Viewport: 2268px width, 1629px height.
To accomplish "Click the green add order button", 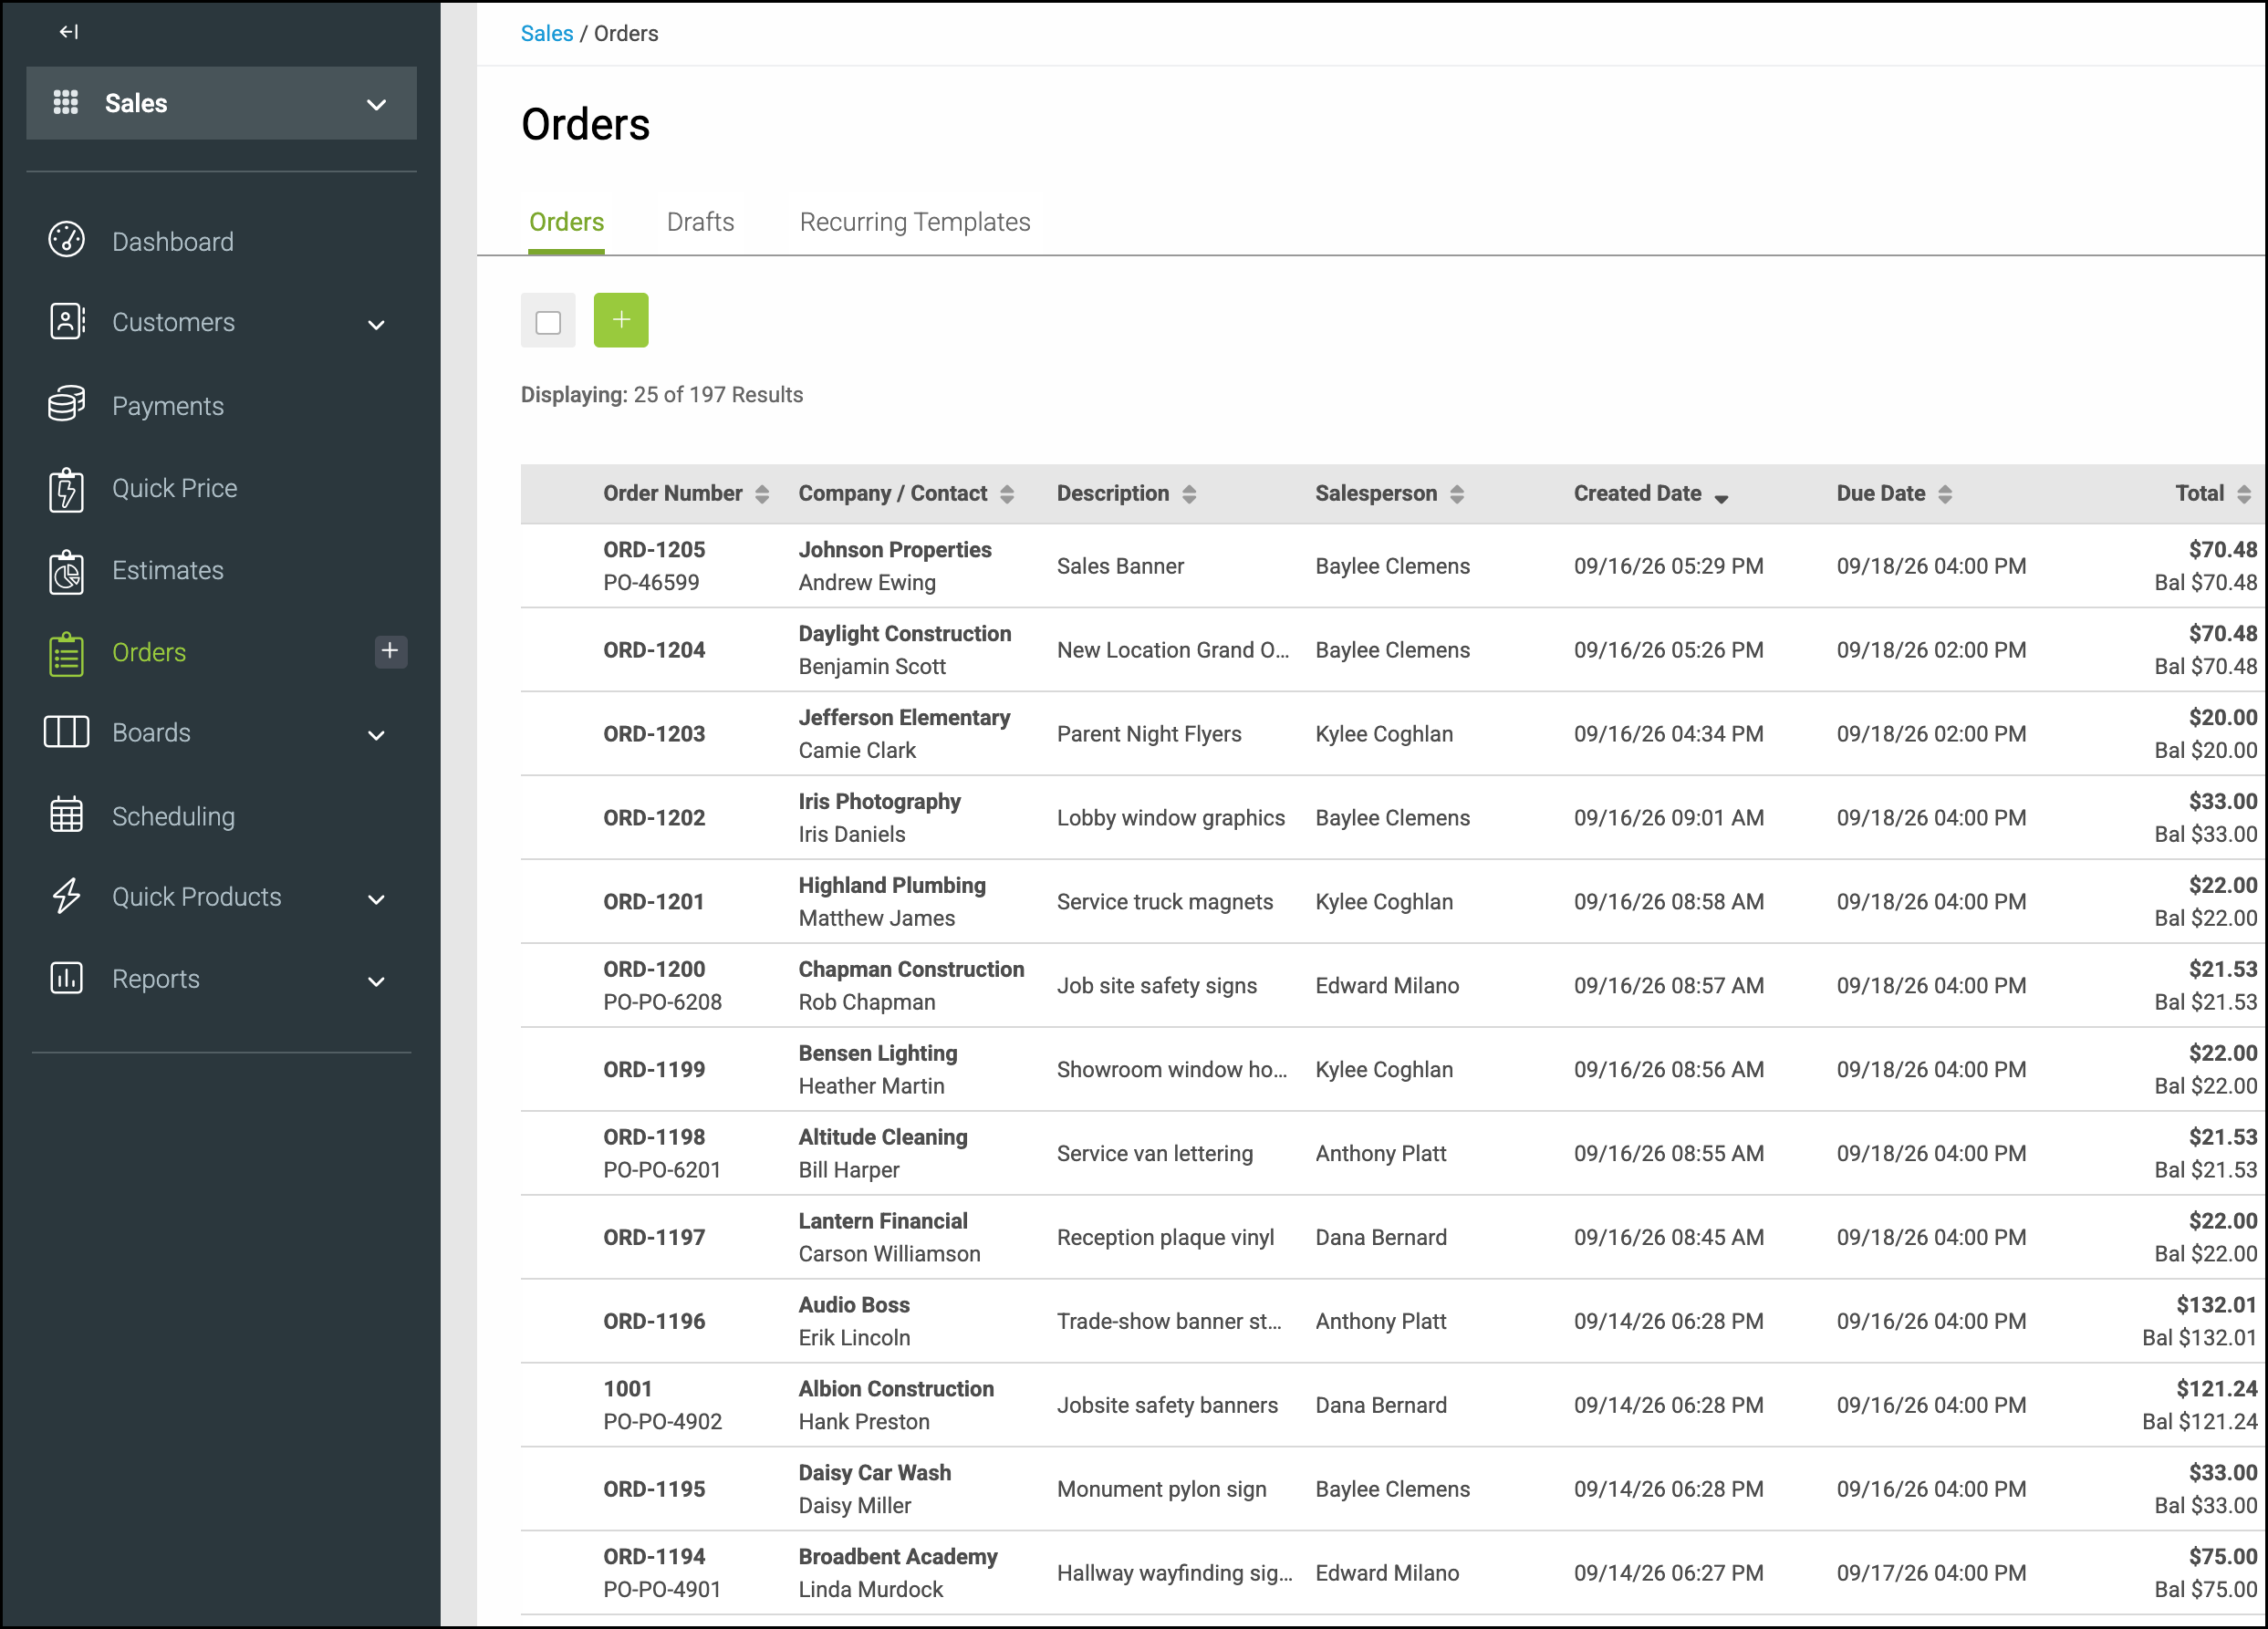I will point(621,320).
